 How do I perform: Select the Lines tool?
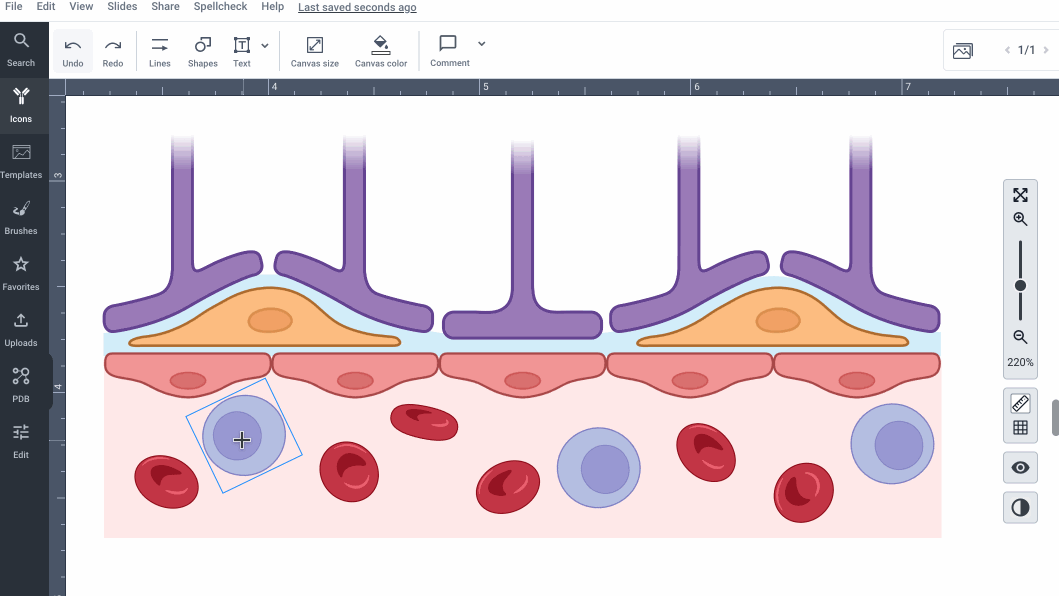[x=160, y=51]
